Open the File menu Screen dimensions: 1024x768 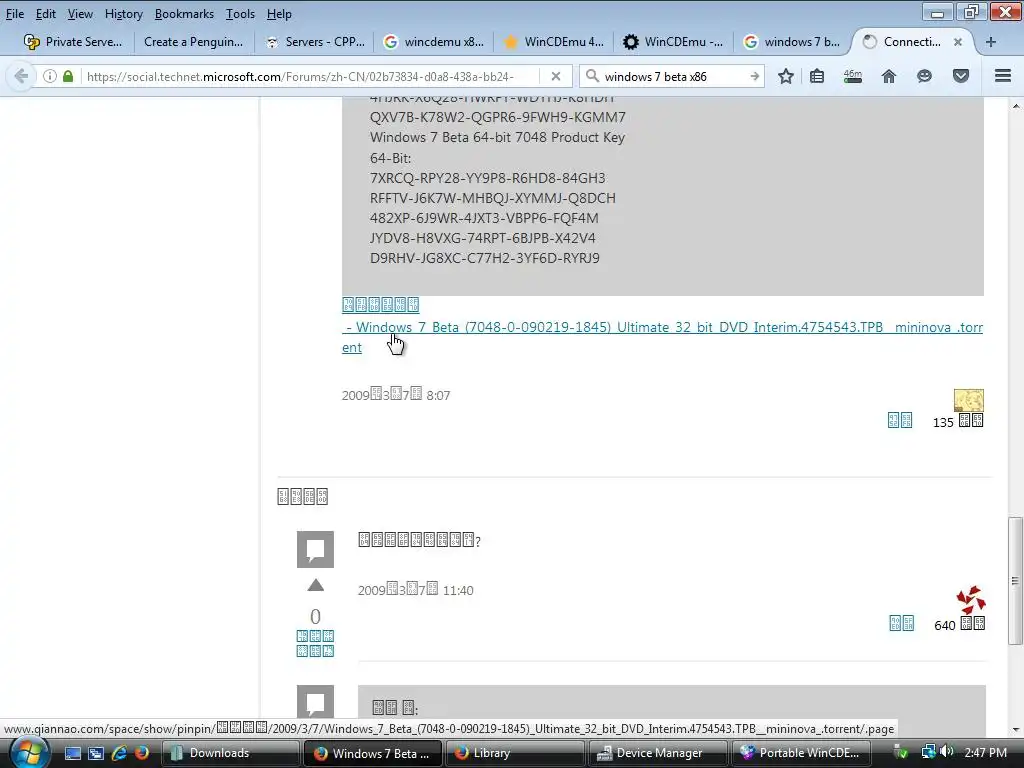click(14, 14)
